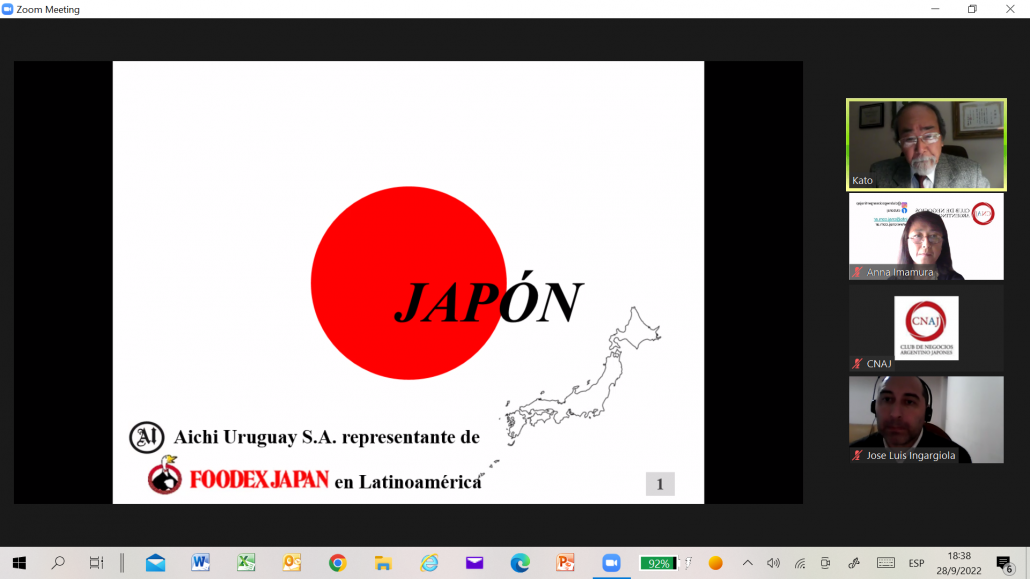
Task: Click the "Jose Luis Ingargiola" name label
Action: [910, 455]
